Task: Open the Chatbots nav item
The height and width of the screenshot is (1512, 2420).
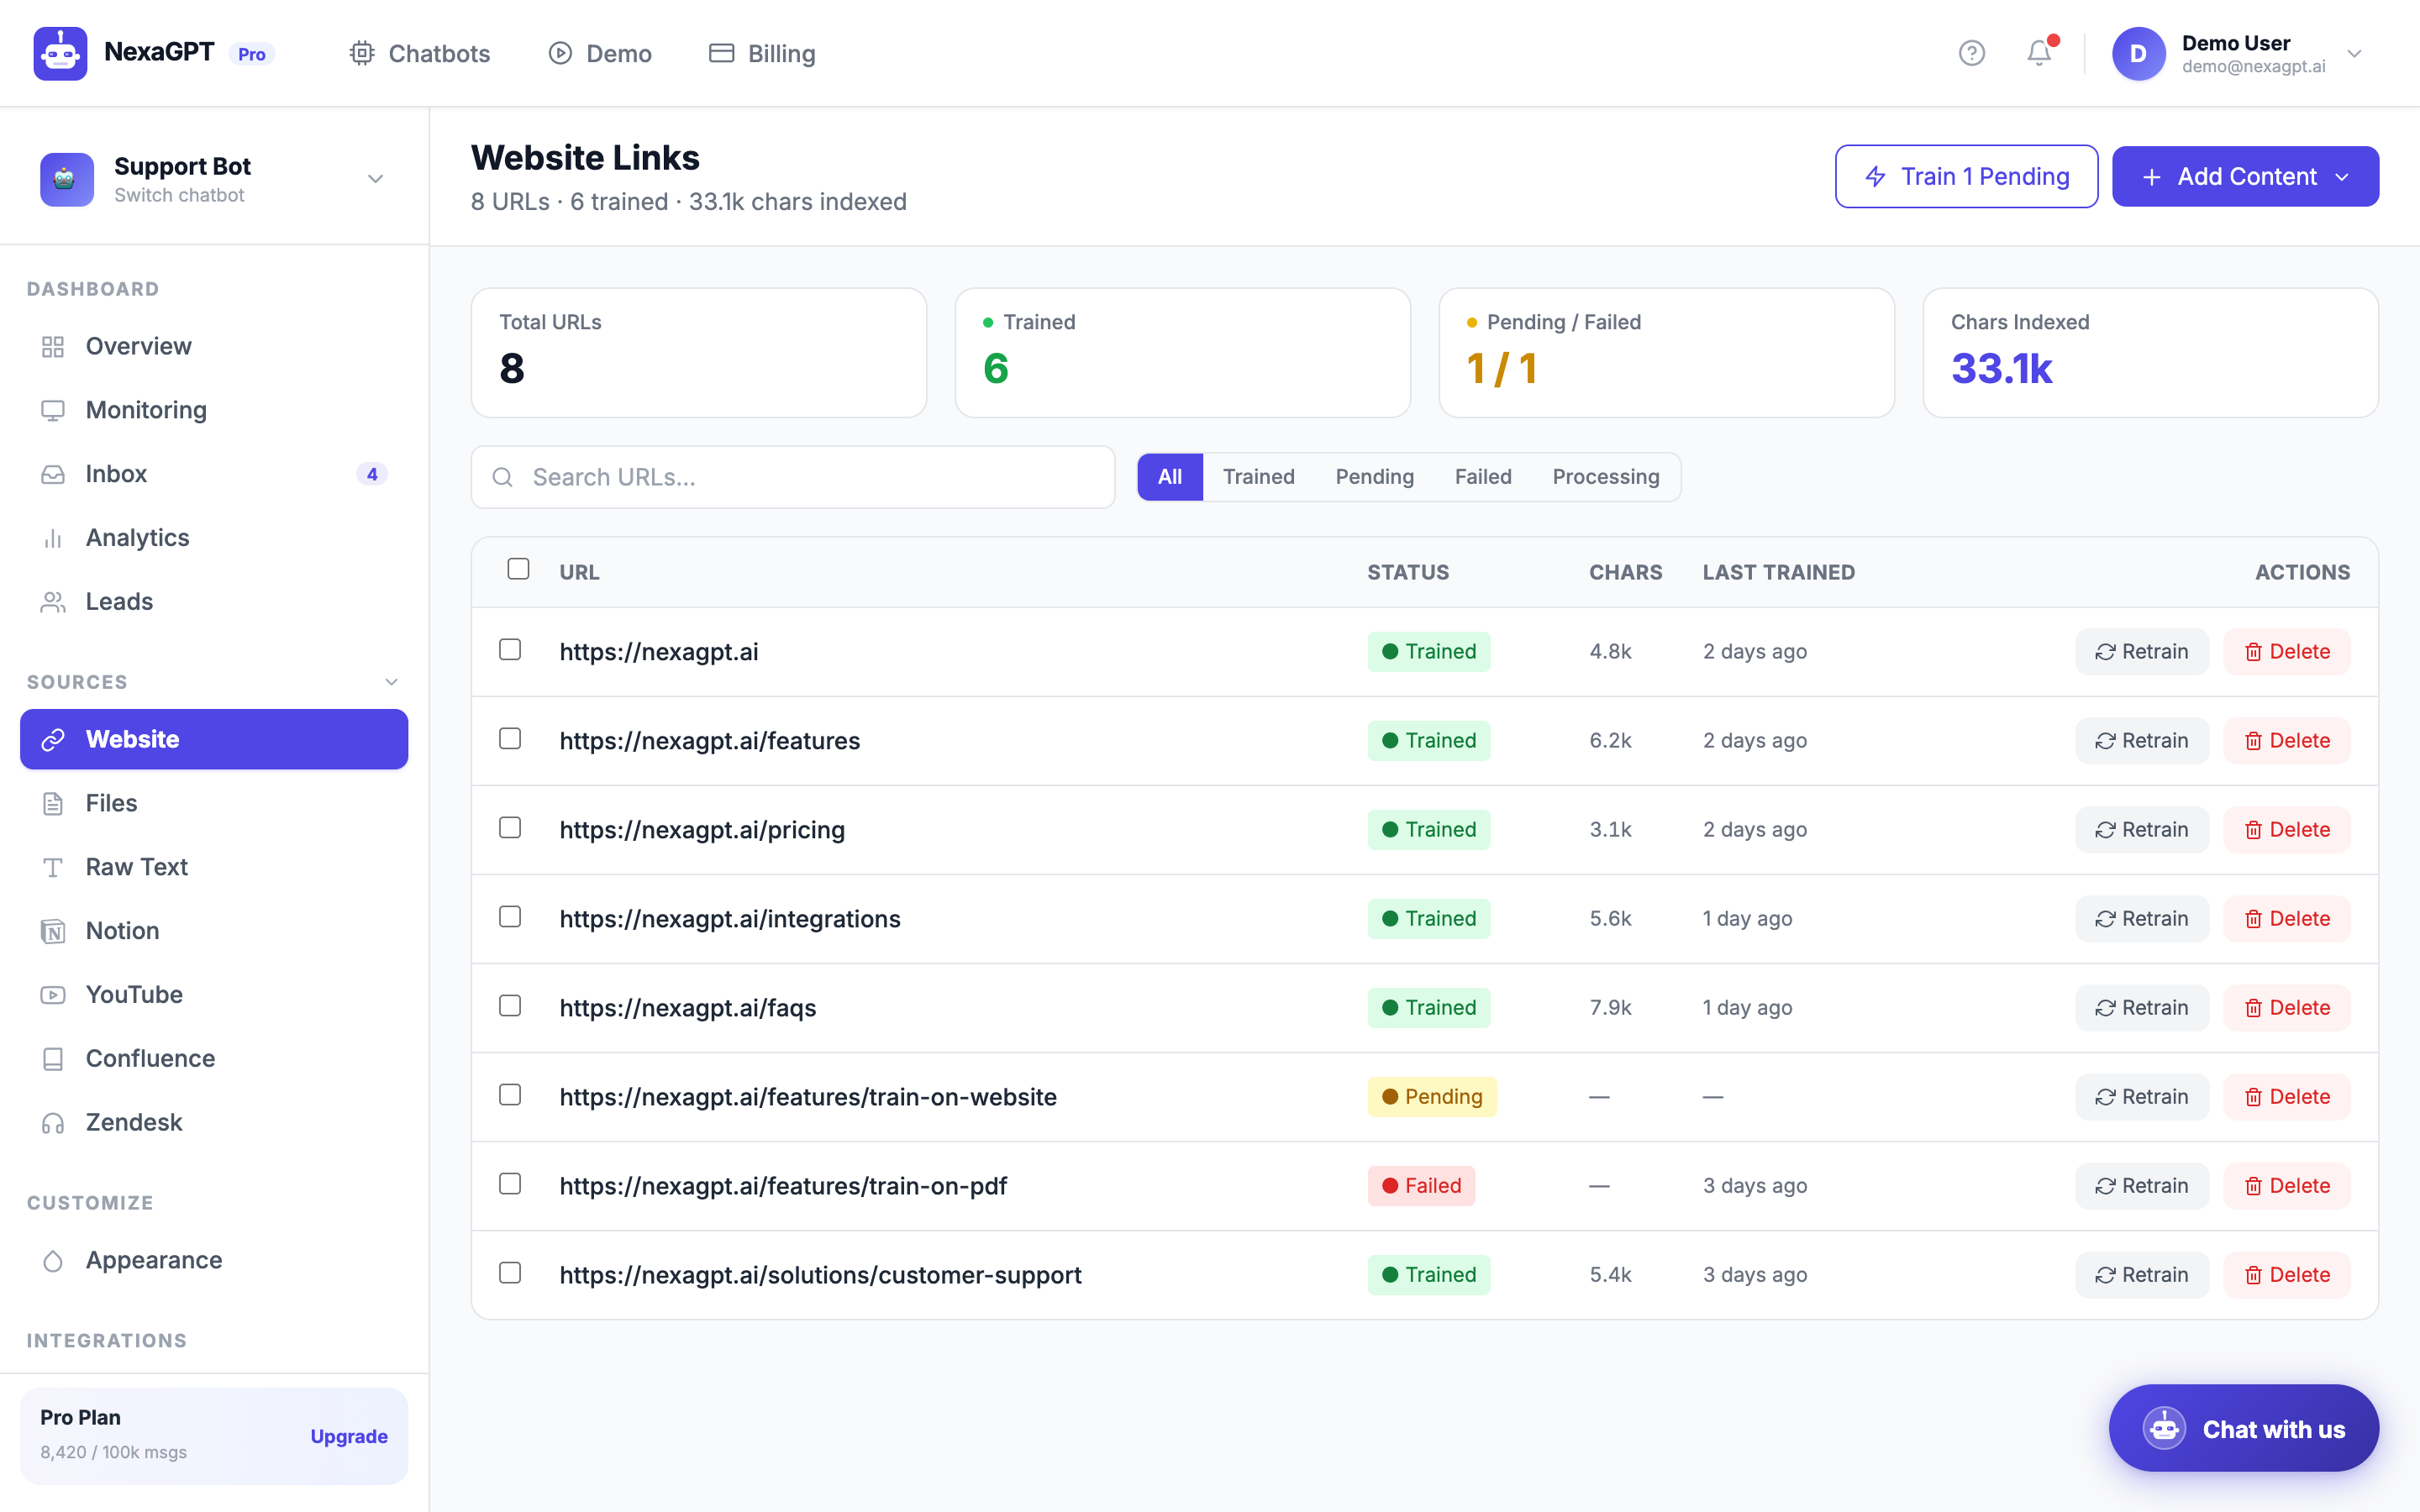Action: click(x=419, y=53)
